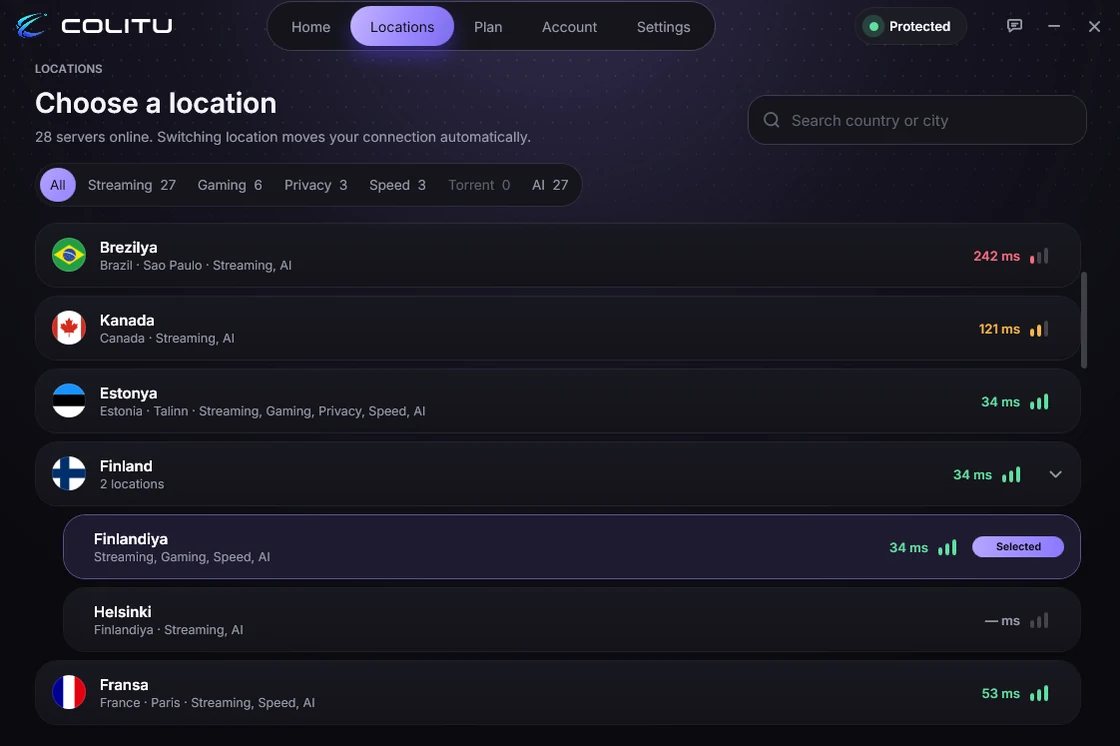Click signal bars in Estonya row
This screenshot has height=746, width=1120.
(x=1039, y=402)
